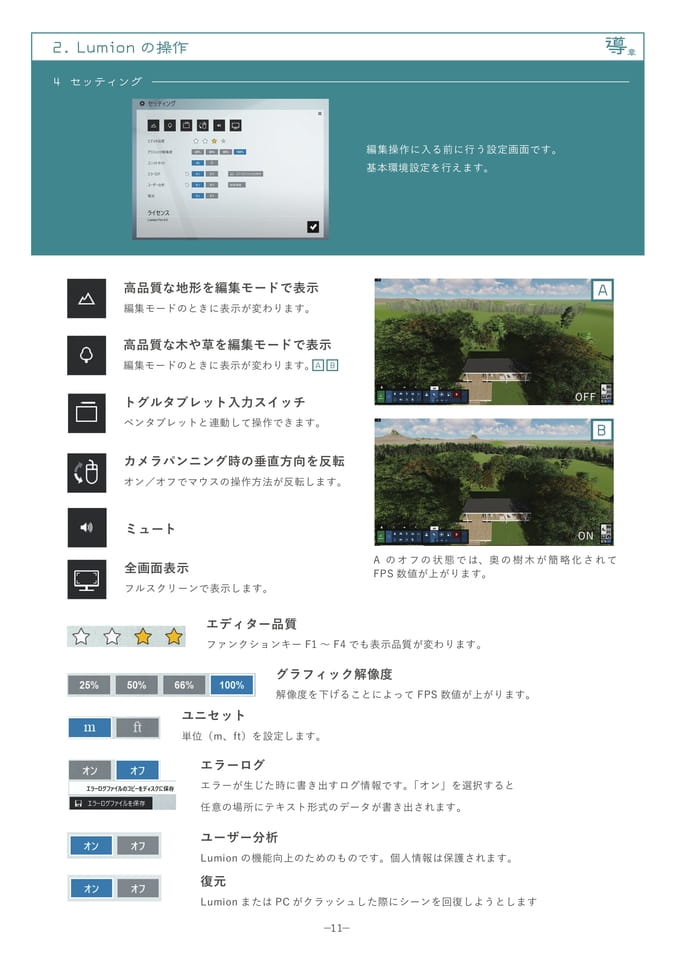Turn エラーログ off with its large オフ button
678x960 pixels.
137,770
